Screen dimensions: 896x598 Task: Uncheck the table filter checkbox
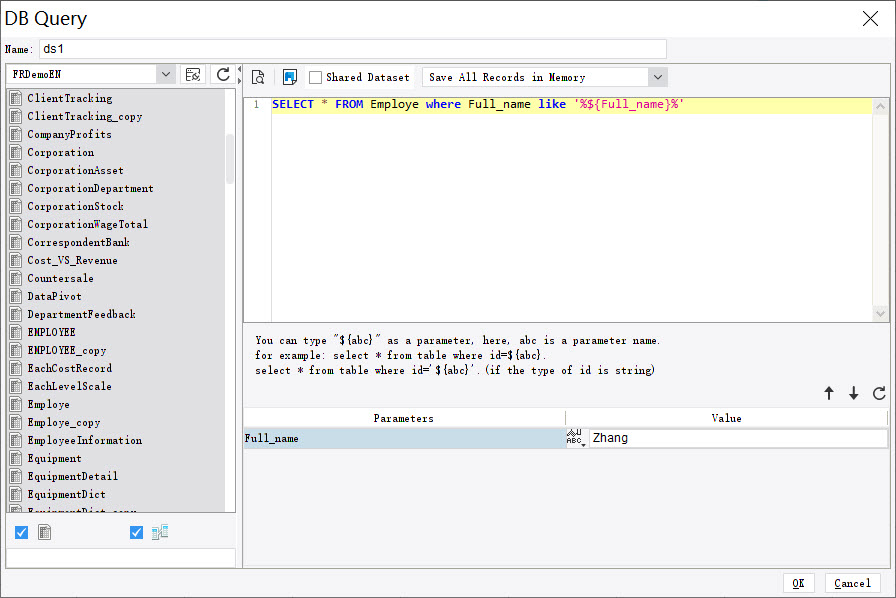[22, 532]
